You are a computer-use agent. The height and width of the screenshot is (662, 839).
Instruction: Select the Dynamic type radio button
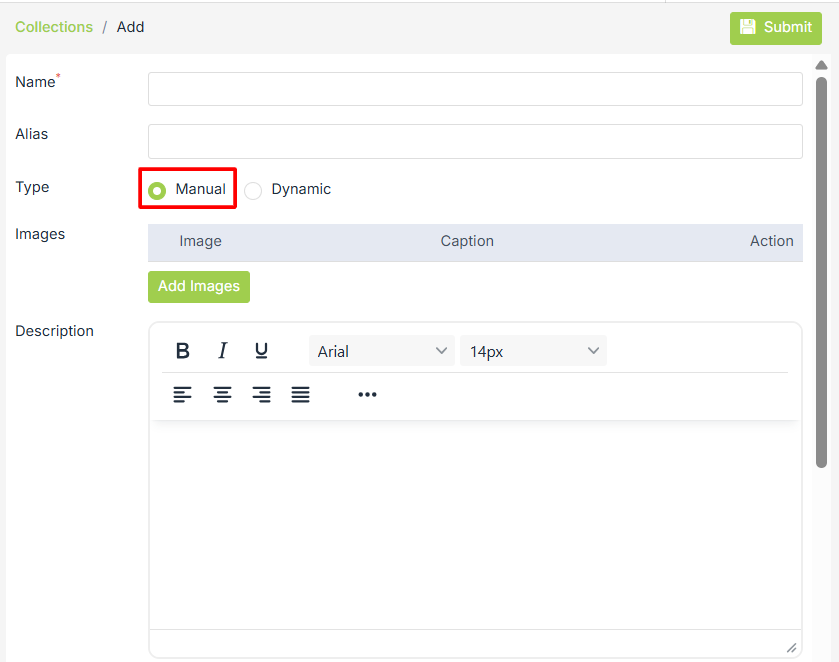253,190
